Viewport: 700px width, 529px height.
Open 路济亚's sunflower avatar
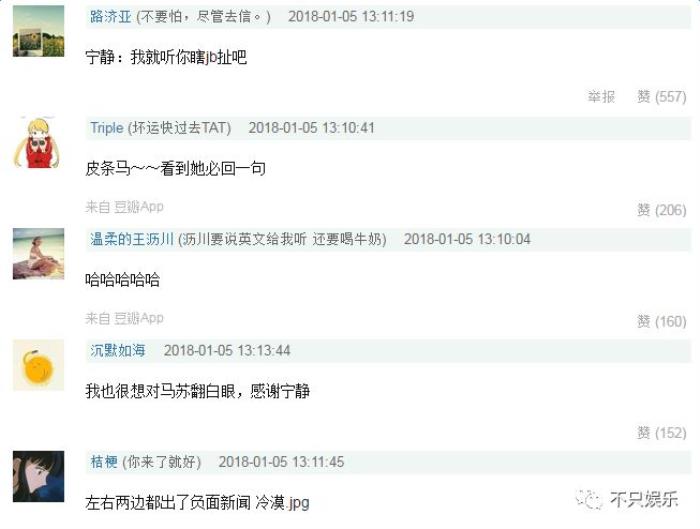(38, 31)
